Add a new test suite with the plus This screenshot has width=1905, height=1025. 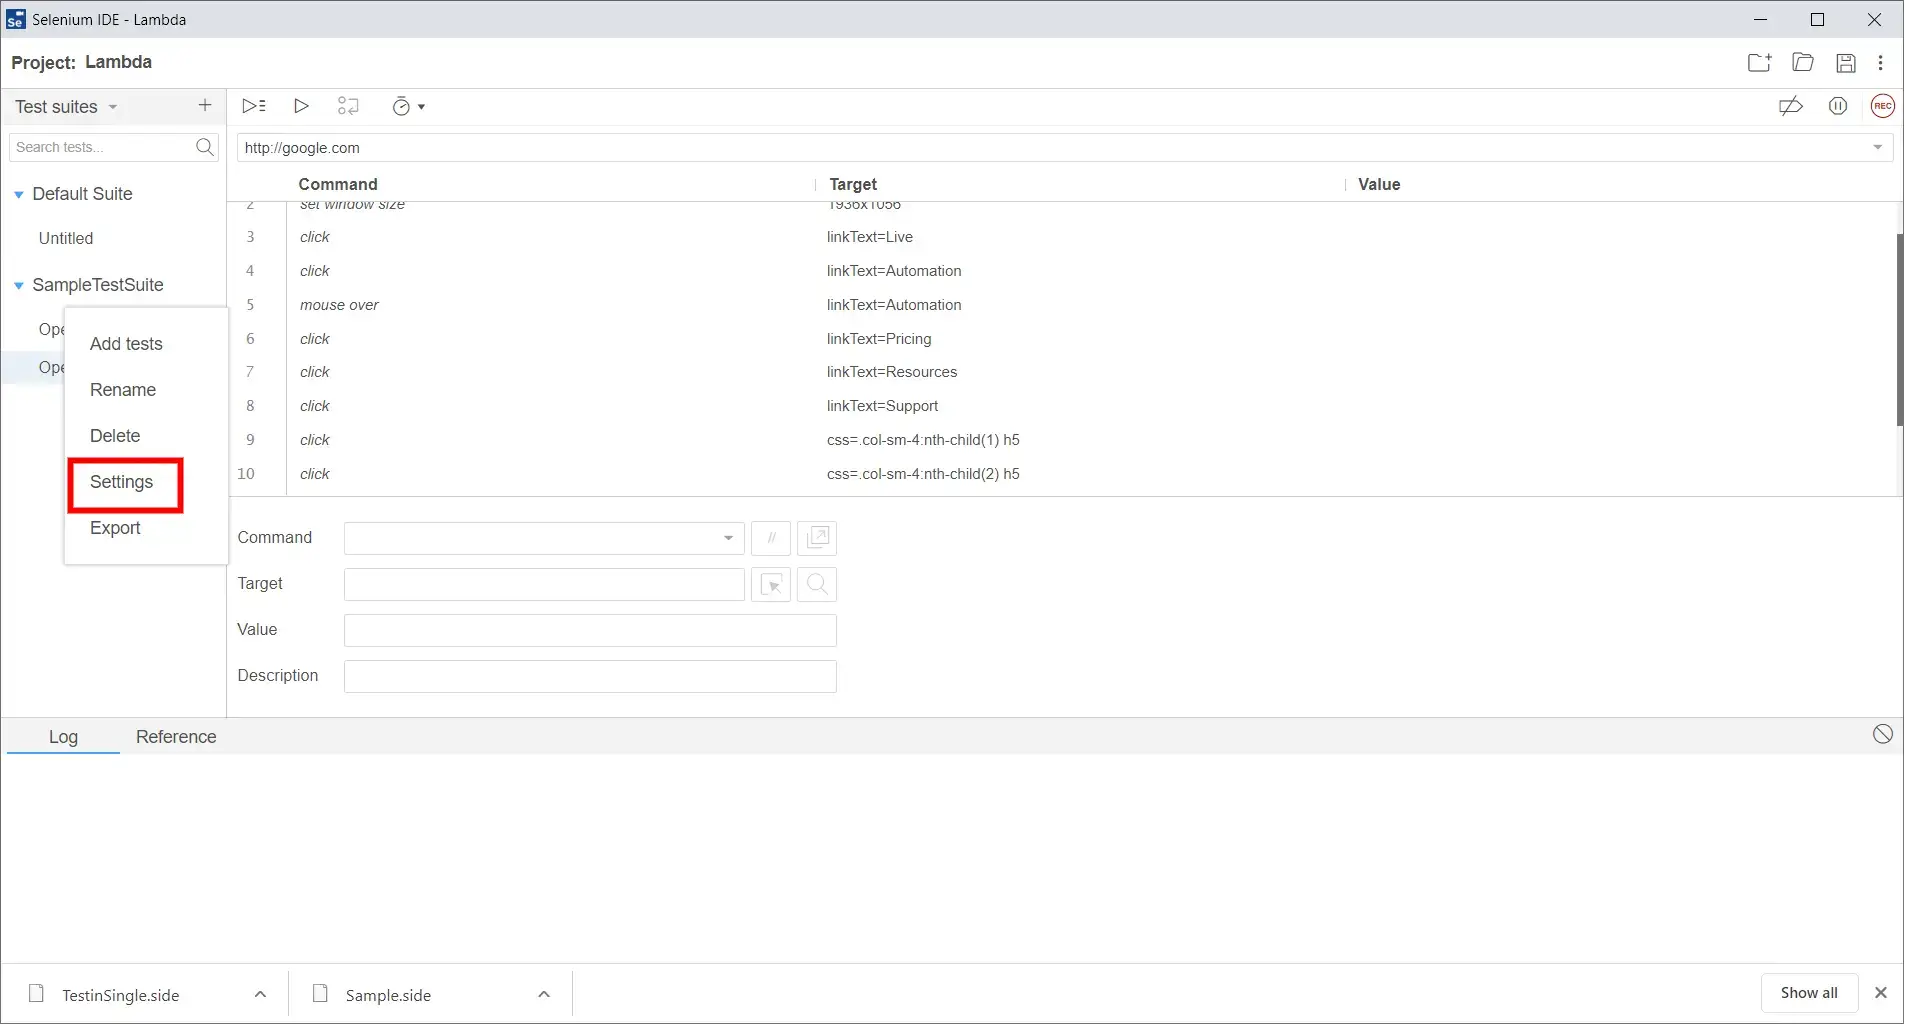pyautogui.click(x=204, y=105)
